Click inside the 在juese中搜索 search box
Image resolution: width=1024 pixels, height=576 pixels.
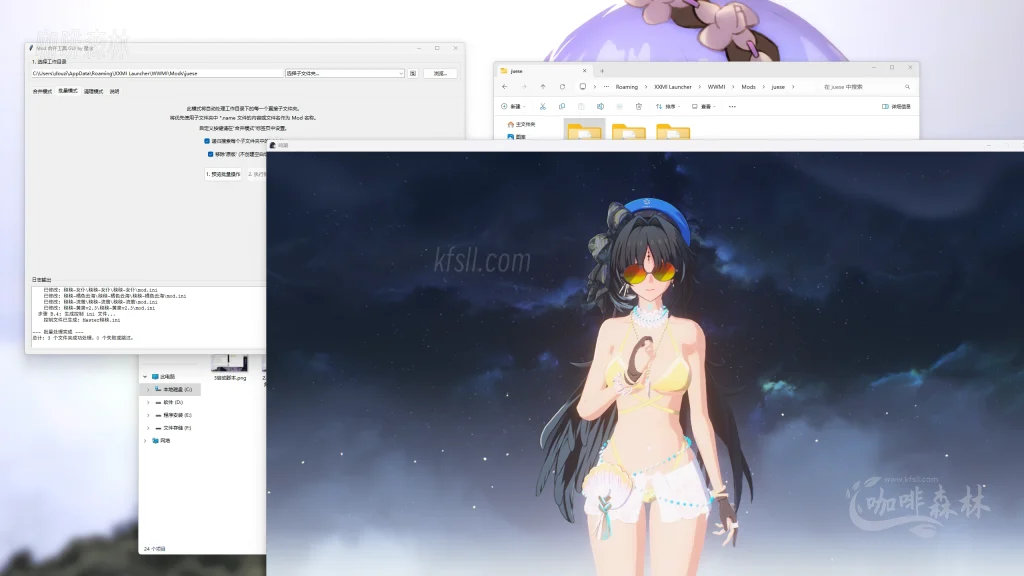pyautogui.click(x=843, y=87)
